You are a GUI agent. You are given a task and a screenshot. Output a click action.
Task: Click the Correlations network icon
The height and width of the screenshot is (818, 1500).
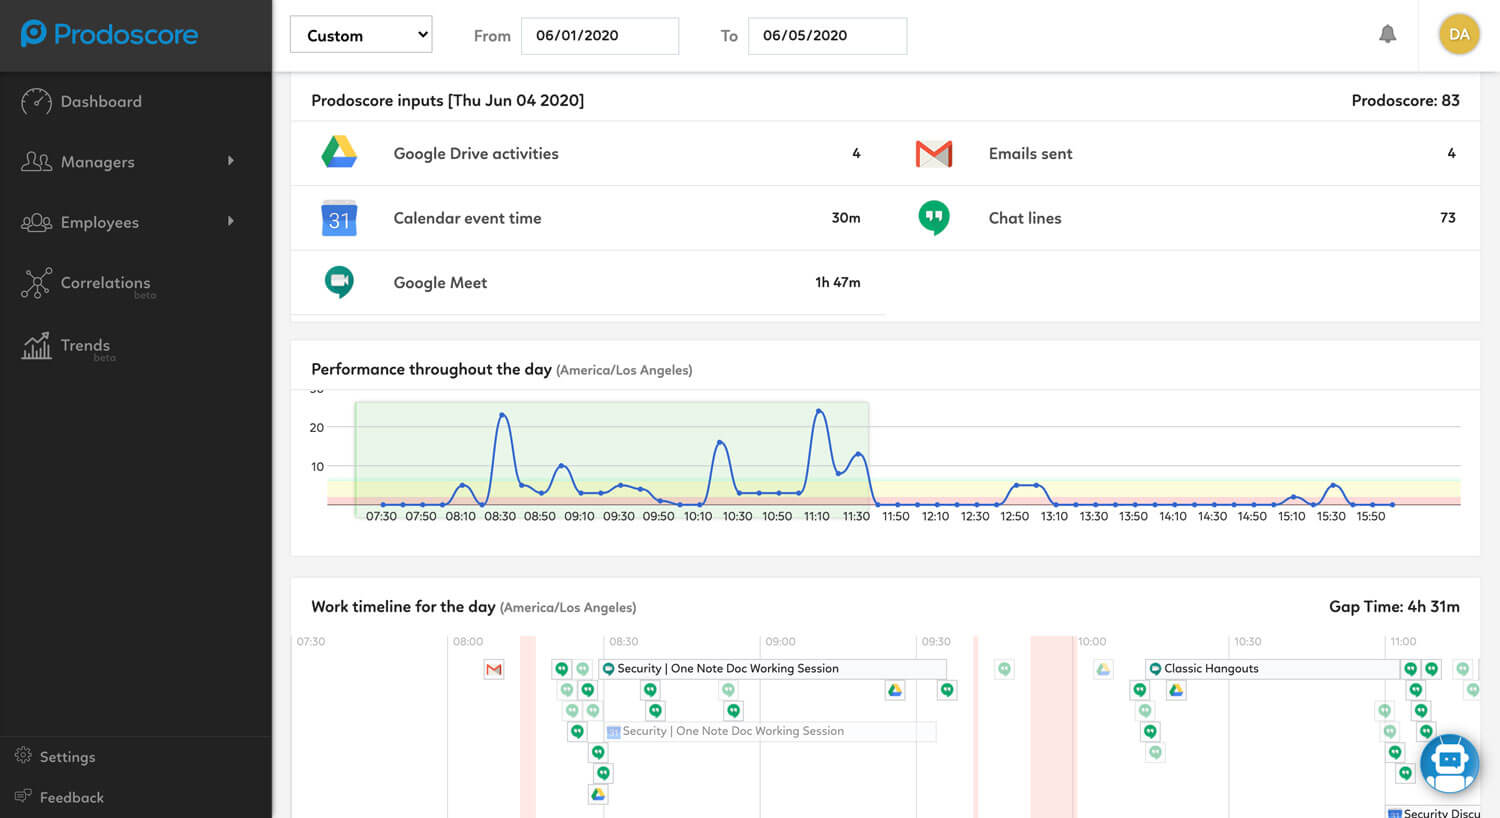pos(36,283)
